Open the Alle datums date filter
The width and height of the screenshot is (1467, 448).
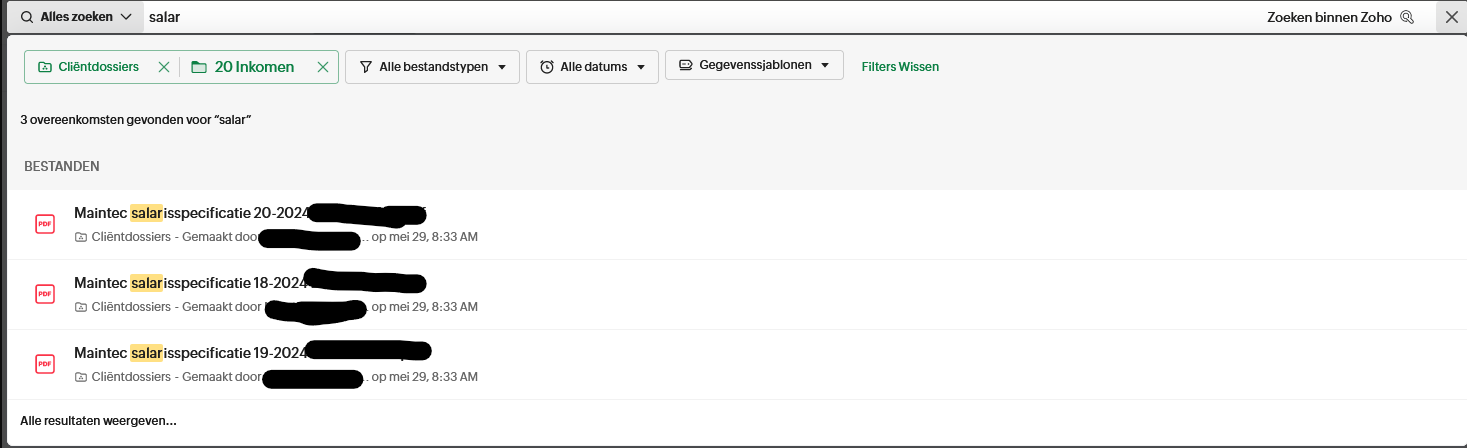coord(592,67)
